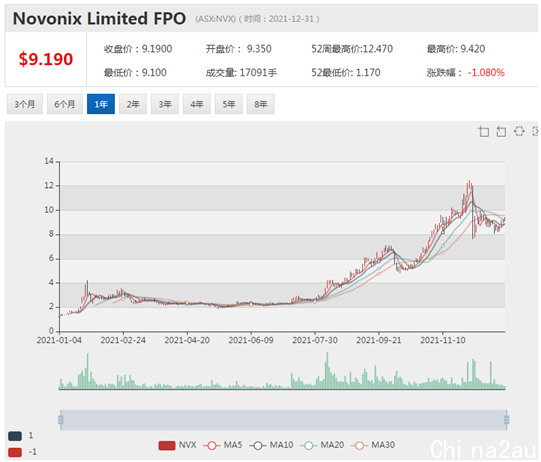Click the -1.080% change percentage
This screenshot has width=541, height=462.
pos(486,73)
